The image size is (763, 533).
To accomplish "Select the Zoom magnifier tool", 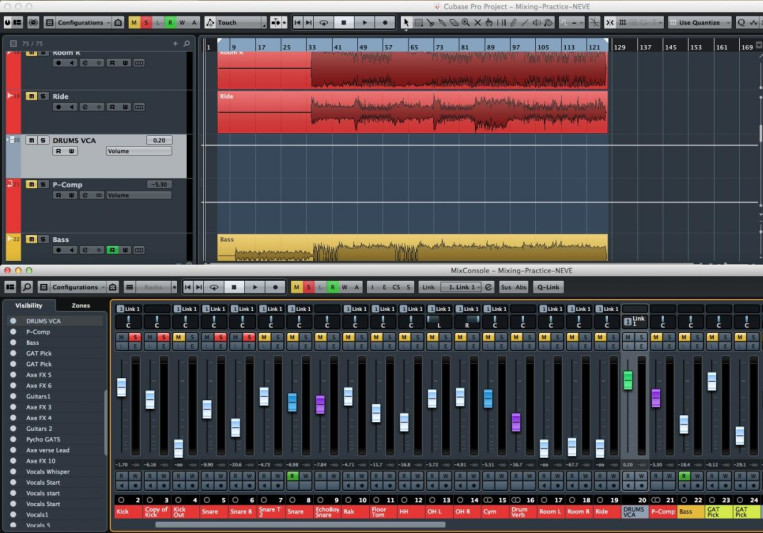I will [466, 22].
